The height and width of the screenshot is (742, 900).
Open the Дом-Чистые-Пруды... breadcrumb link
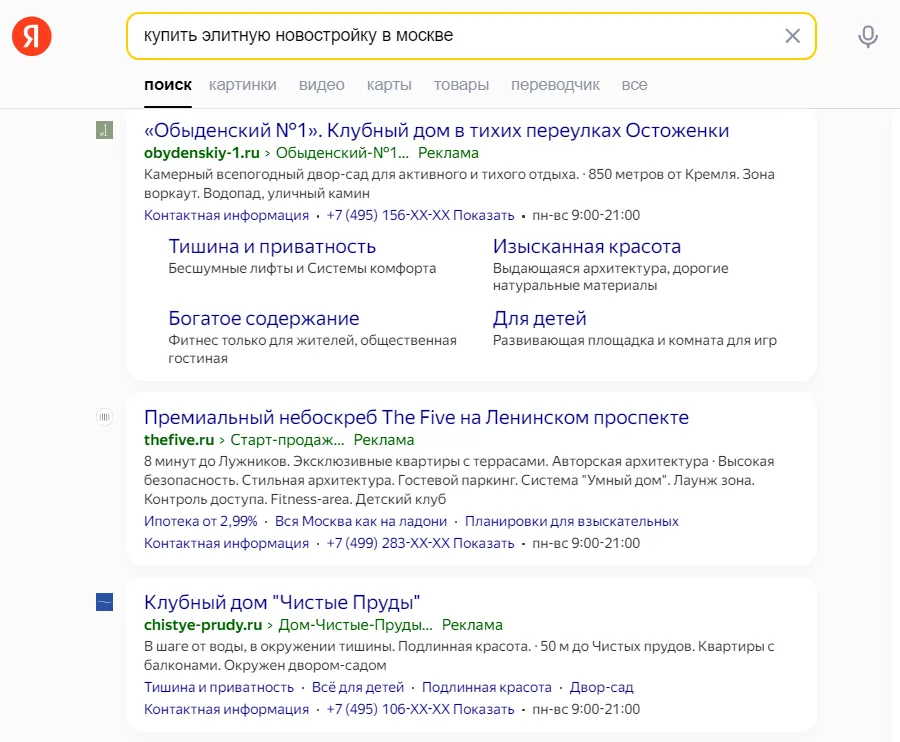pos(356,625)
